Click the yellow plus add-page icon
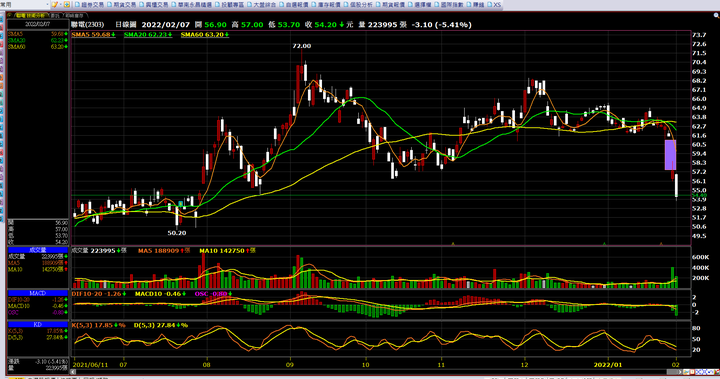This screenshot has height=379, width=720. (67, 5)
